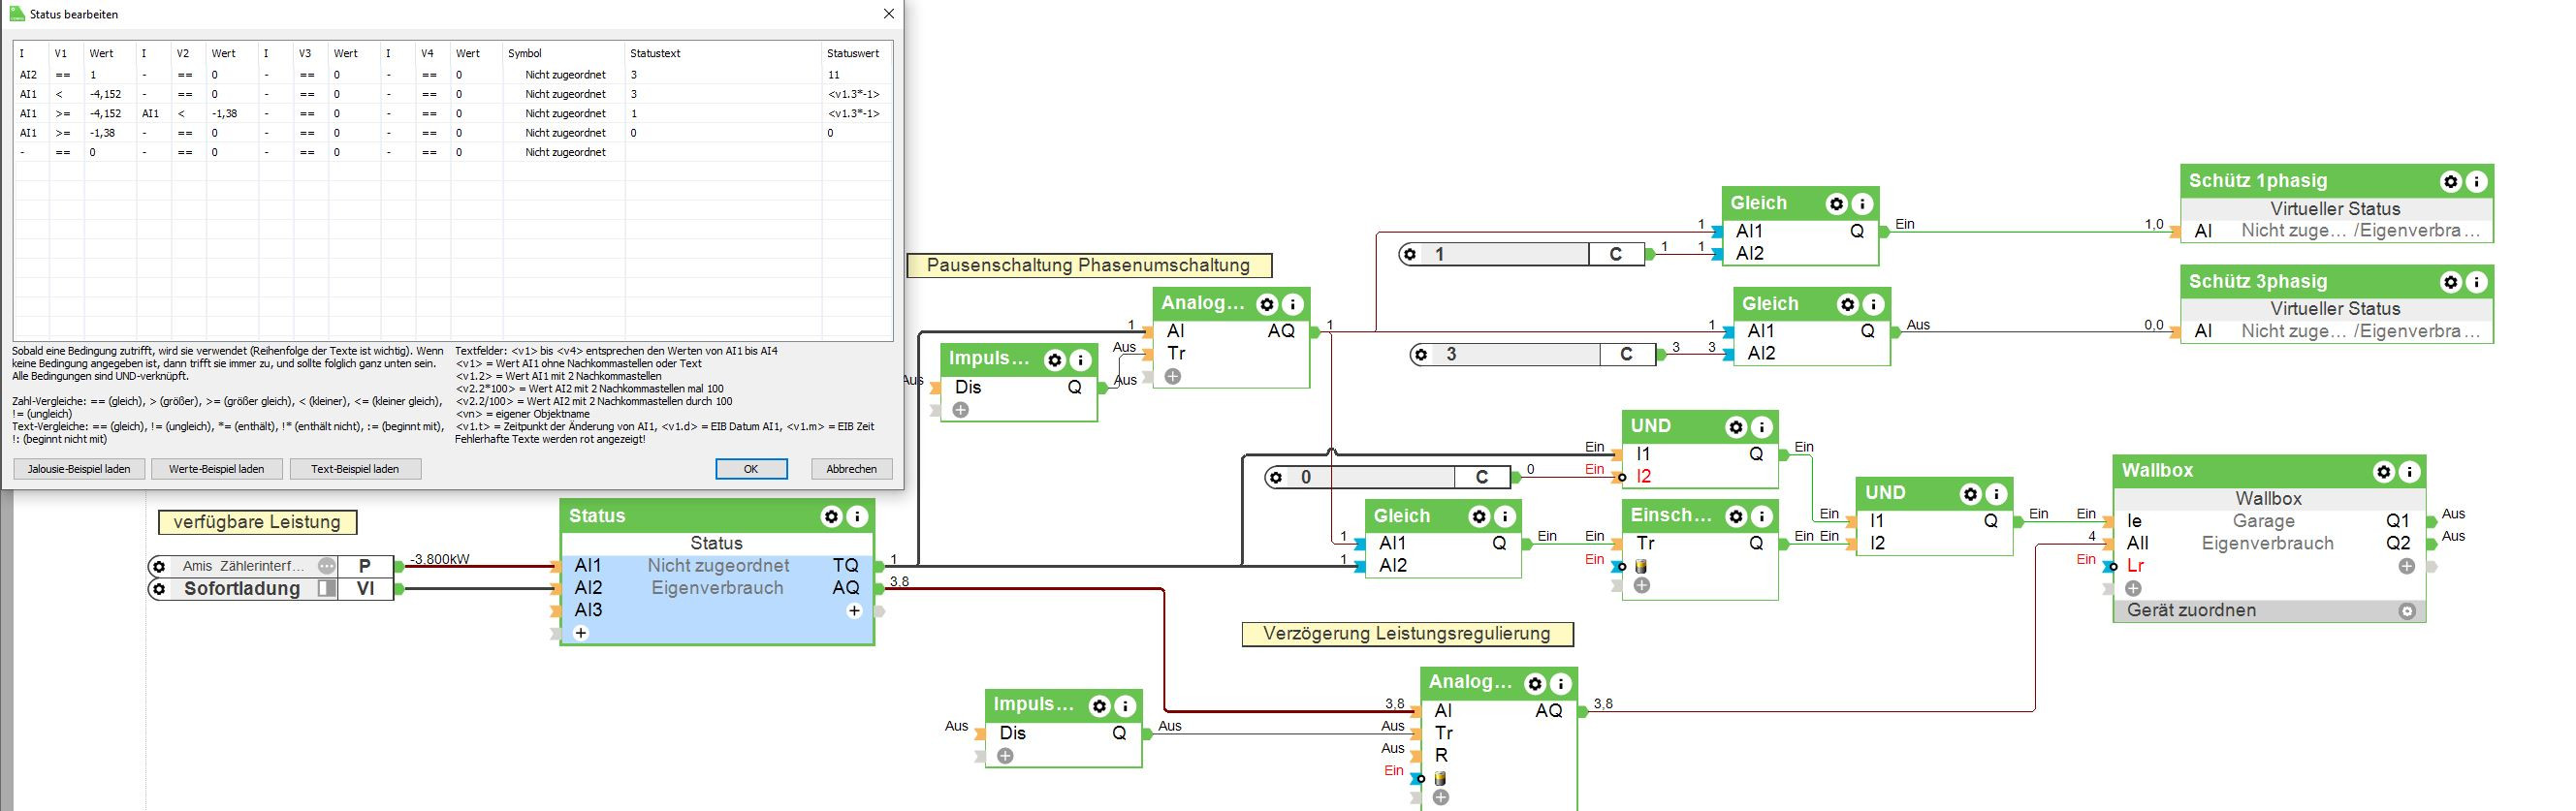Click the Q1 output on the Wallbox block
Screen dimensions: 2576x811
[2398, 521]
